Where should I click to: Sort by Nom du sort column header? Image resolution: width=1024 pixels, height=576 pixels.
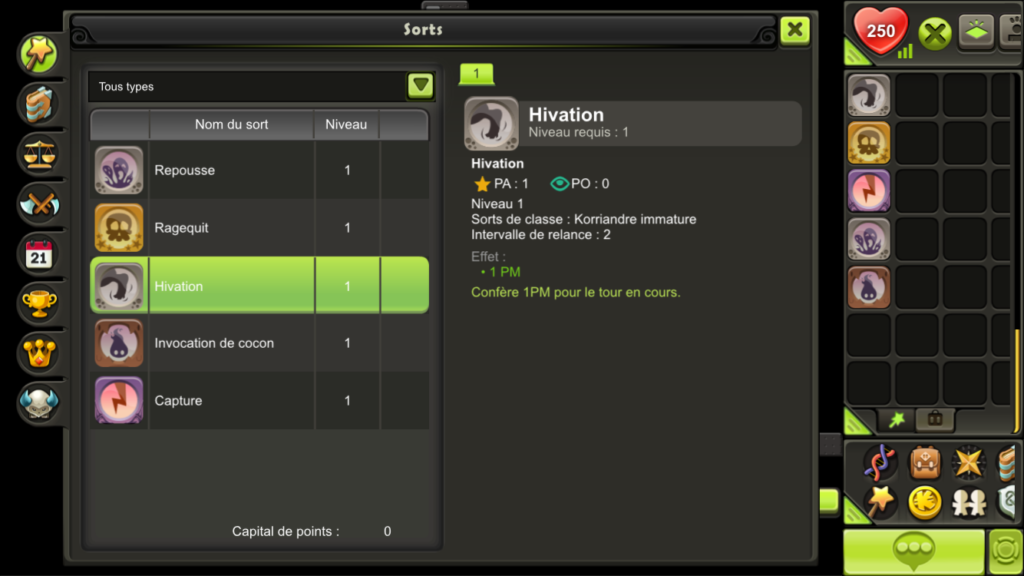point(231,124)
